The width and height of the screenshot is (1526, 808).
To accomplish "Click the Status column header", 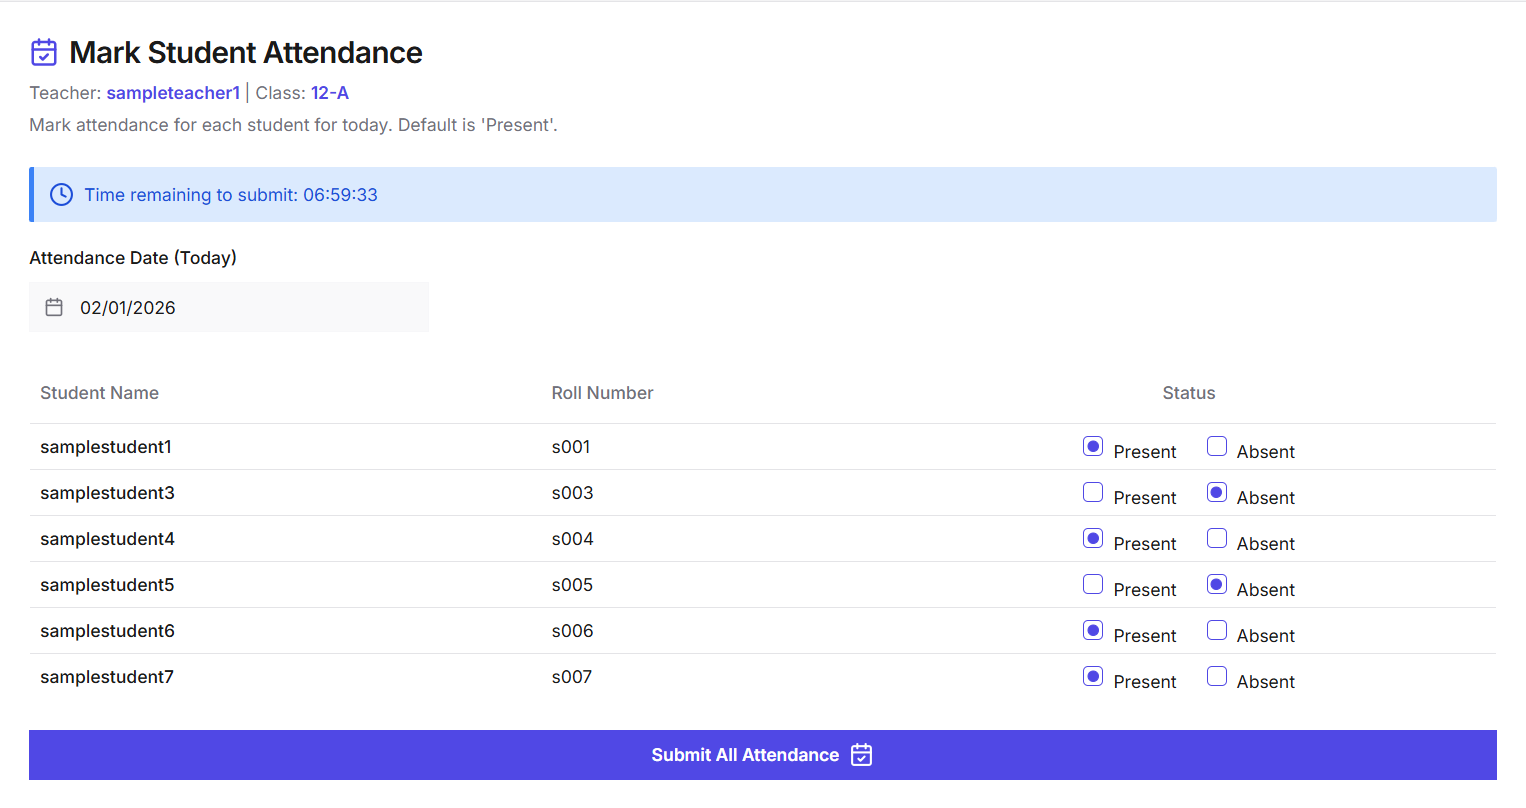I will 1189,393.
